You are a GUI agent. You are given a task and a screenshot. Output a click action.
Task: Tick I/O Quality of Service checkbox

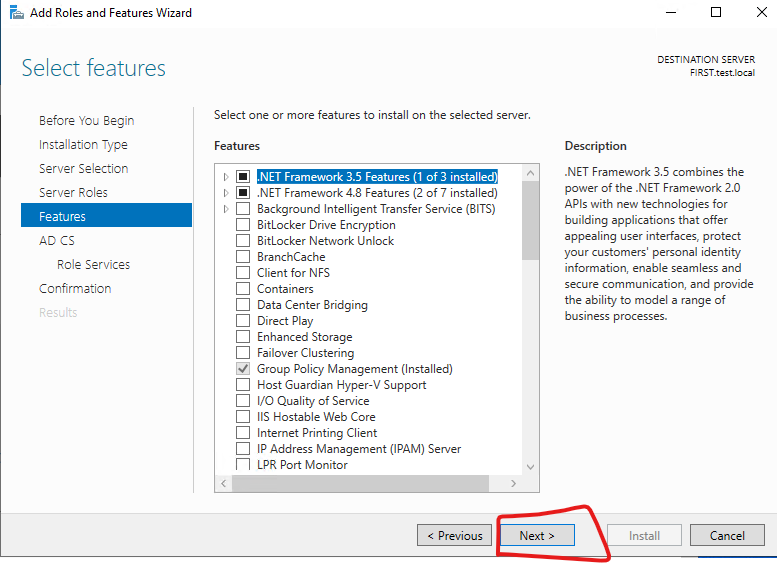(243, 400)
